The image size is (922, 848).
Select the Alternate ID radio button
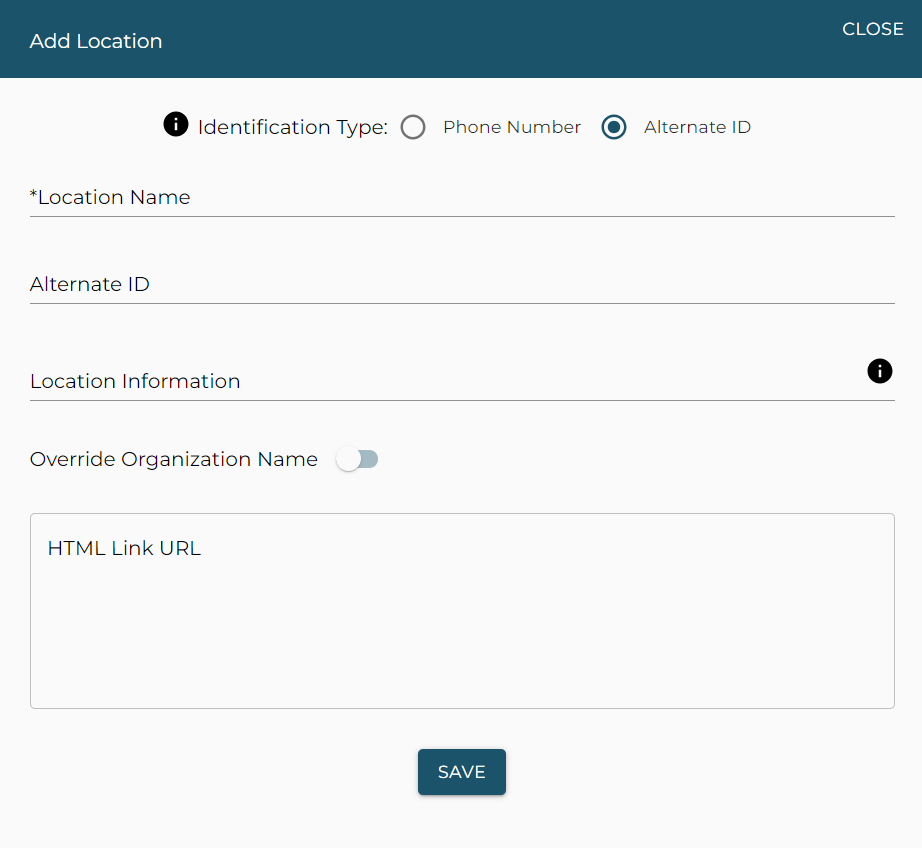click(614, 127)
